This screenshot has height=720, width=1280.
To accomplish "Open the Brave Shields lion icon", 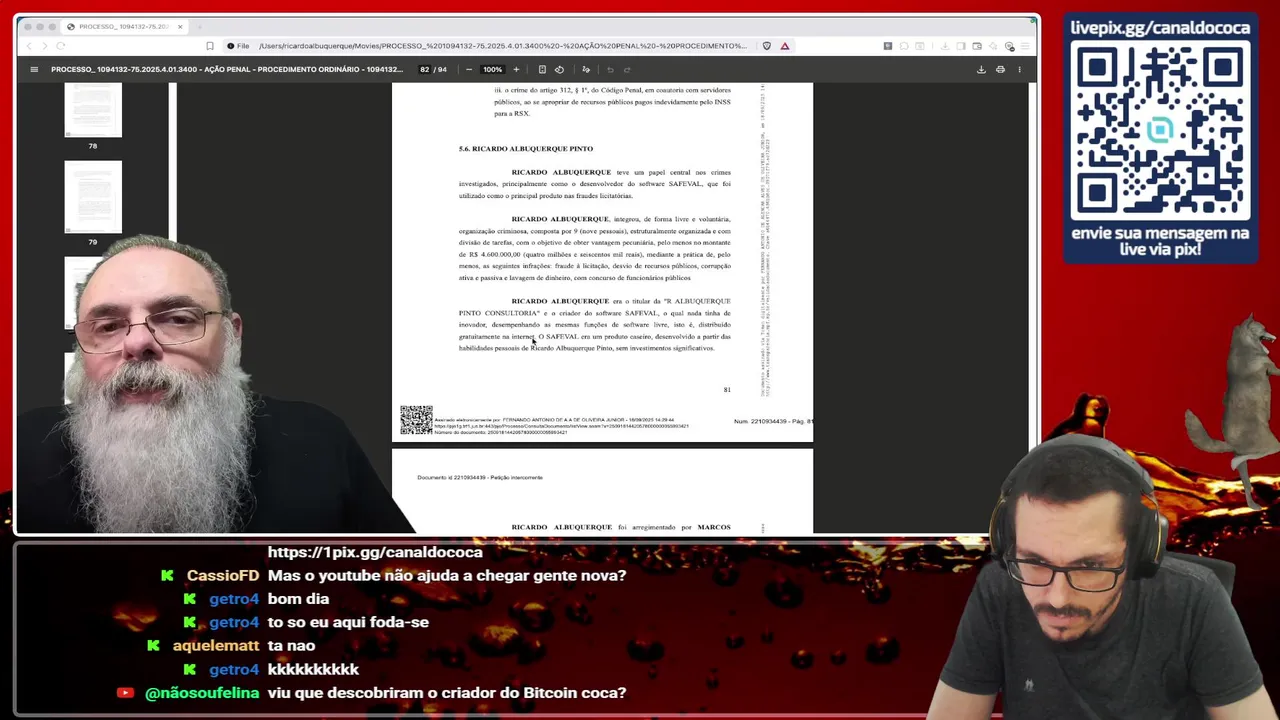I will click(767, 46).
